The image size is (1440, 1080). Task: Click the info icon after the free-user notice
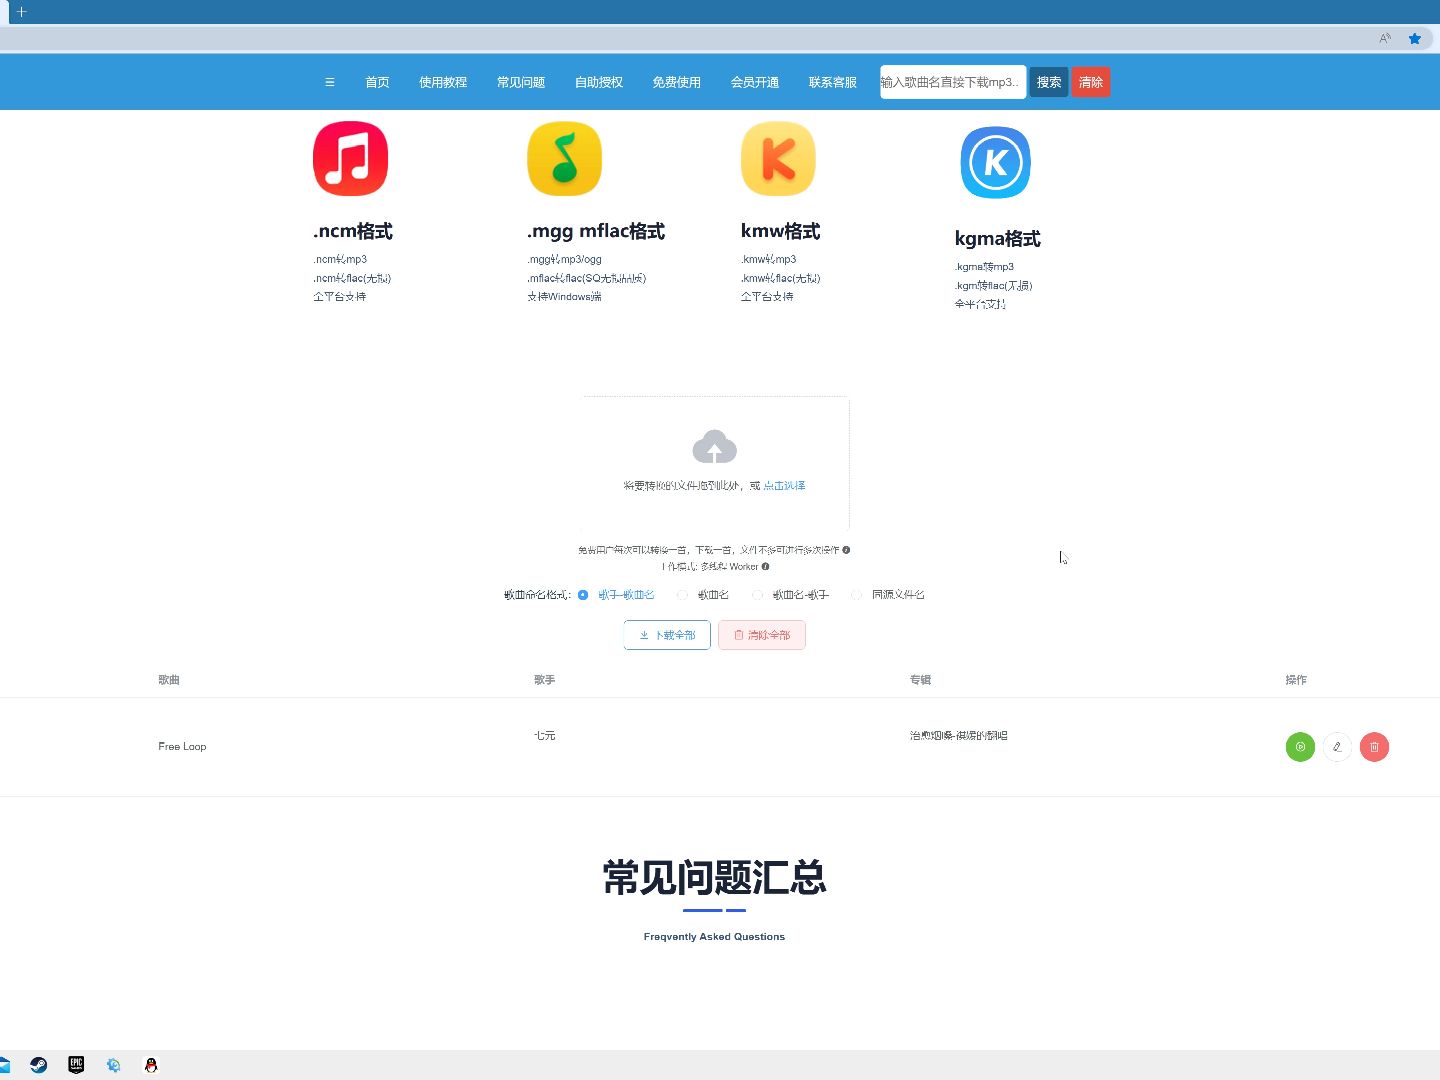tap(846, 550)
